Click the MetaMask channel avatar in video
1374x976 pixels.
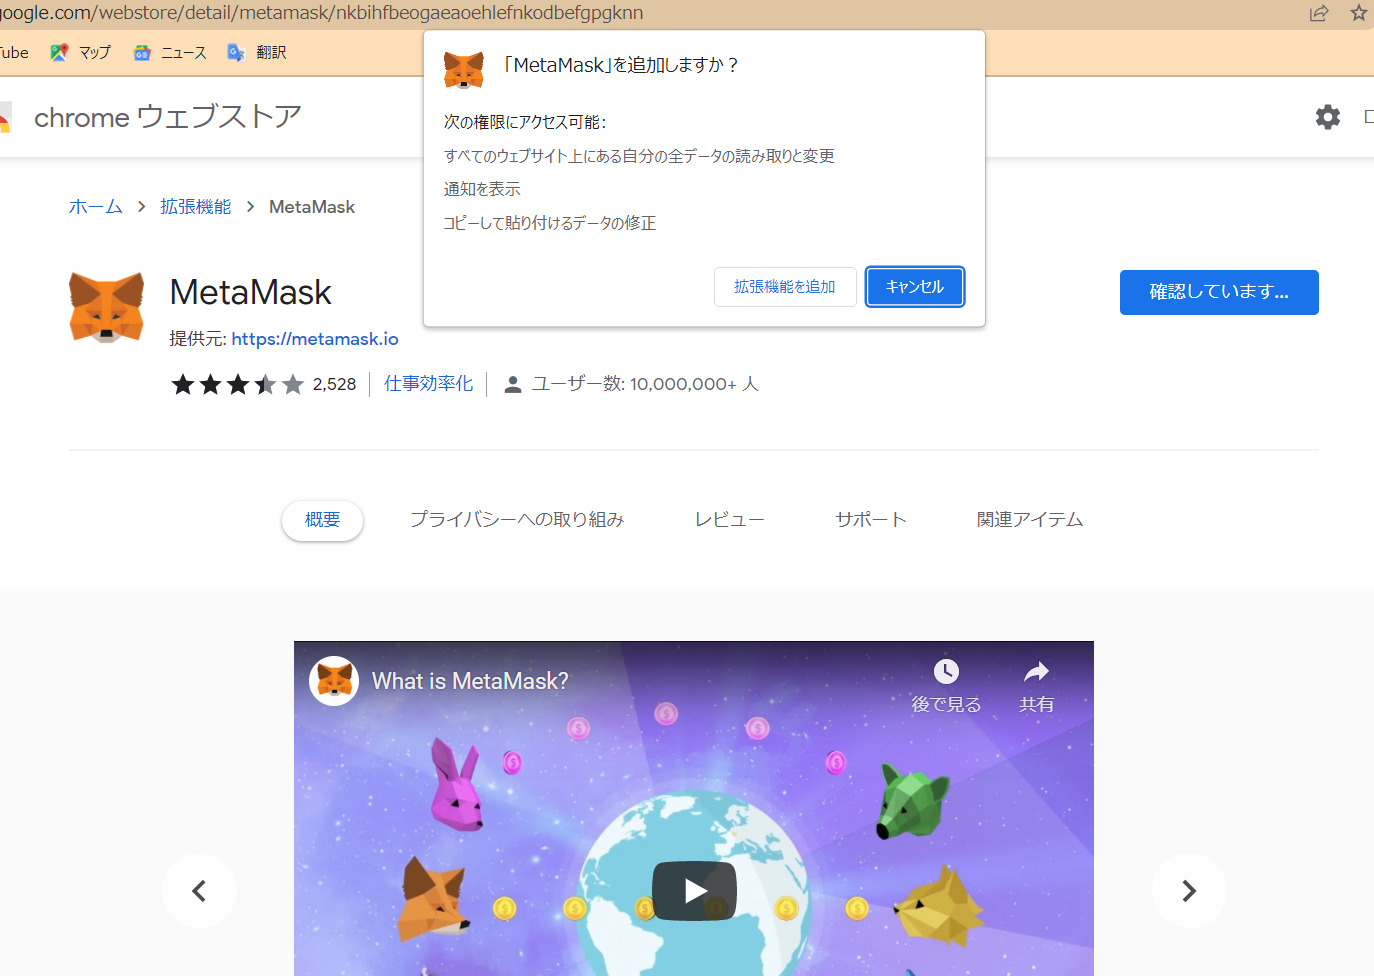point(334,681)
